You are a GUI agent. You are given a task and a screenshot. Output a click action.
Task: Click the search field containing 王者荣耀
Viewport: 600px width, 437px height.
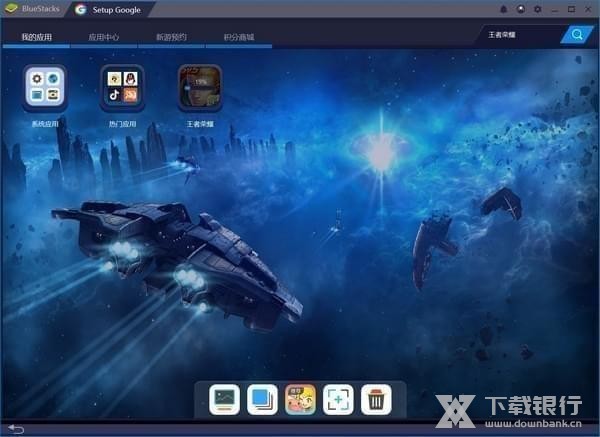[x=520, y=34]
